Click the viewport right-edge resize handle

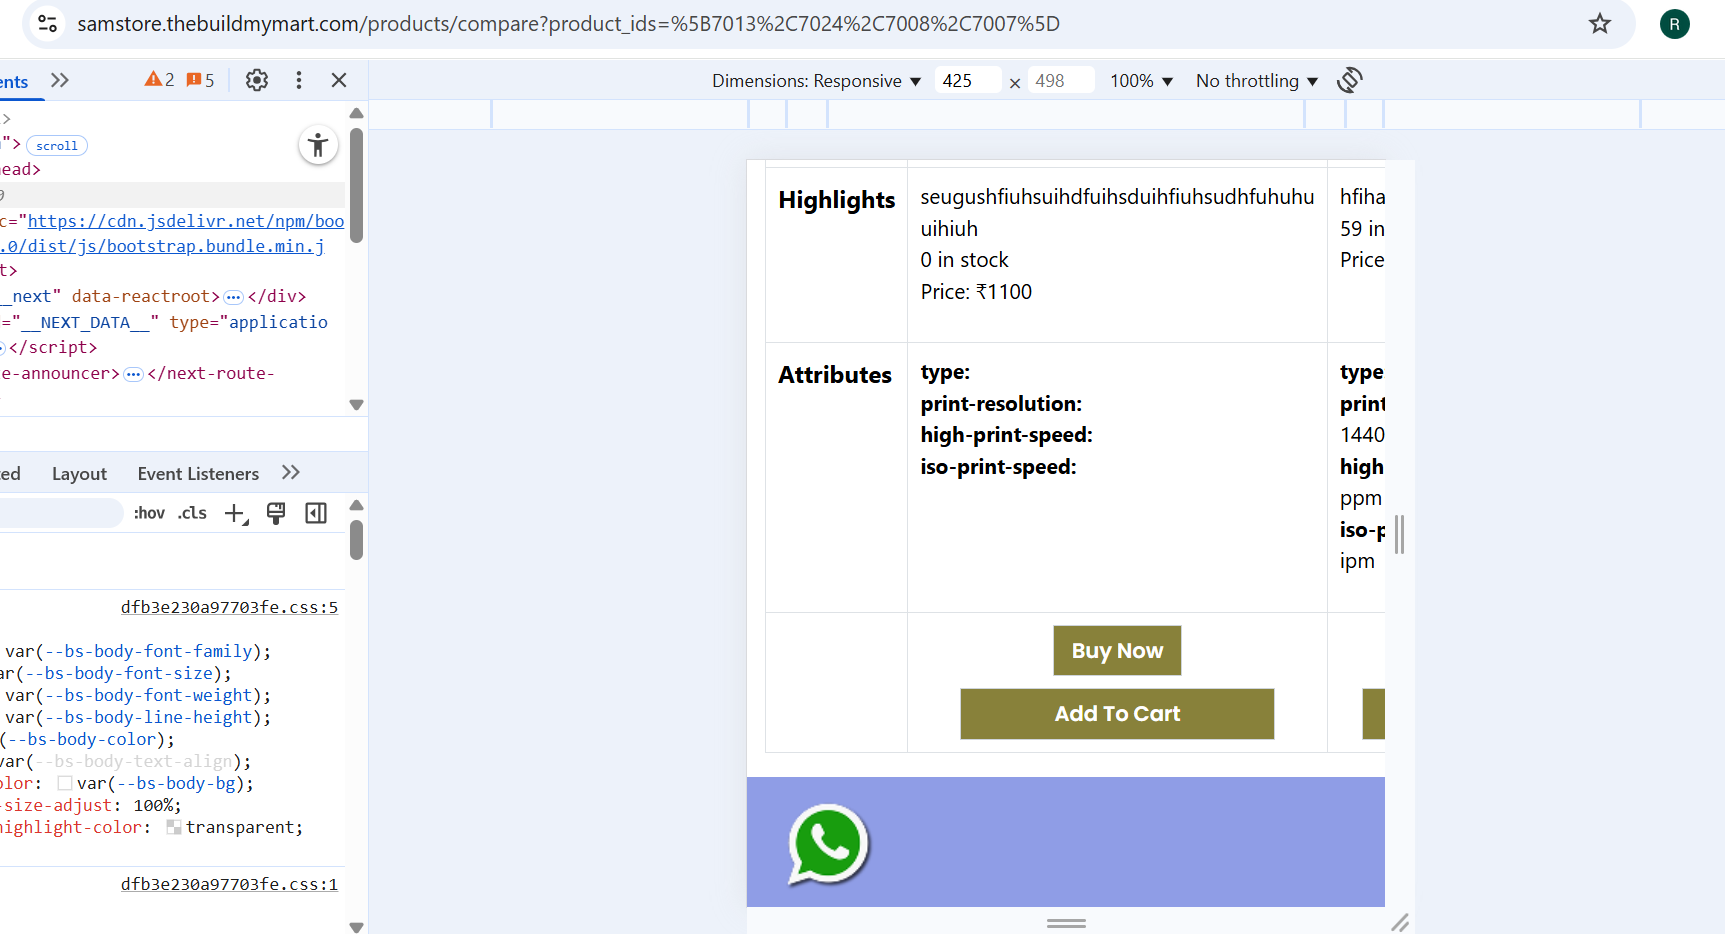point(1400,534)
